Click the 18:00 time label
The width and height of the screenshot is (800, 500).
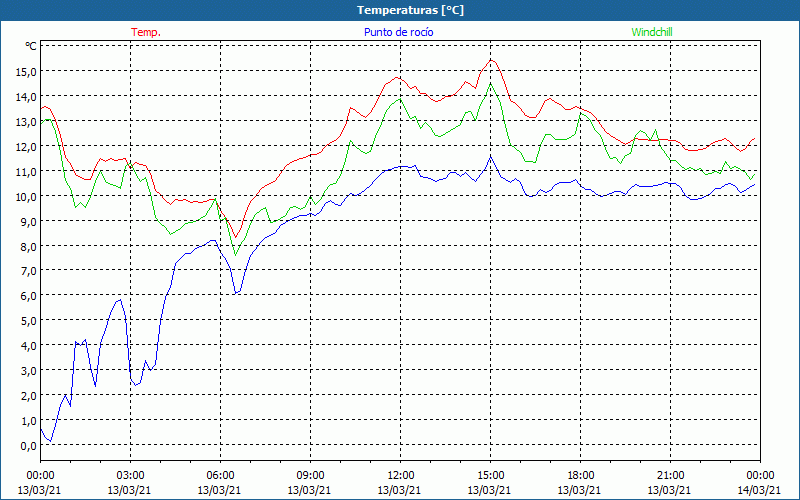580,476
